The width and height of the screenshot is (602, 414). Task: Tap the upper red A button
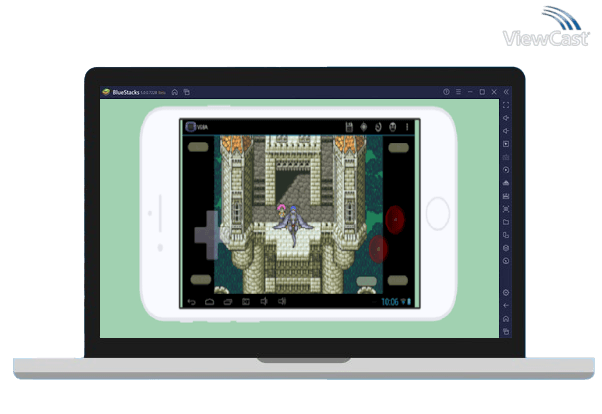(395, 220)
